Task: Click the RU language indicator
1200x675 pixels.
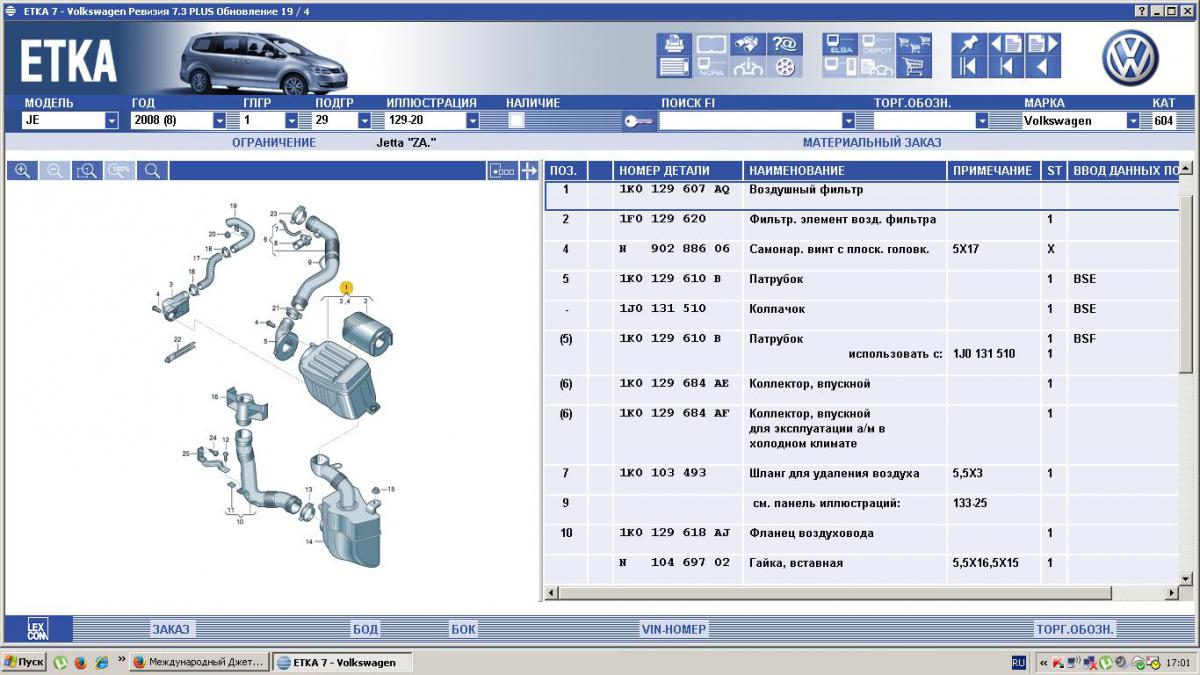Action: (x=1019, y=662)
